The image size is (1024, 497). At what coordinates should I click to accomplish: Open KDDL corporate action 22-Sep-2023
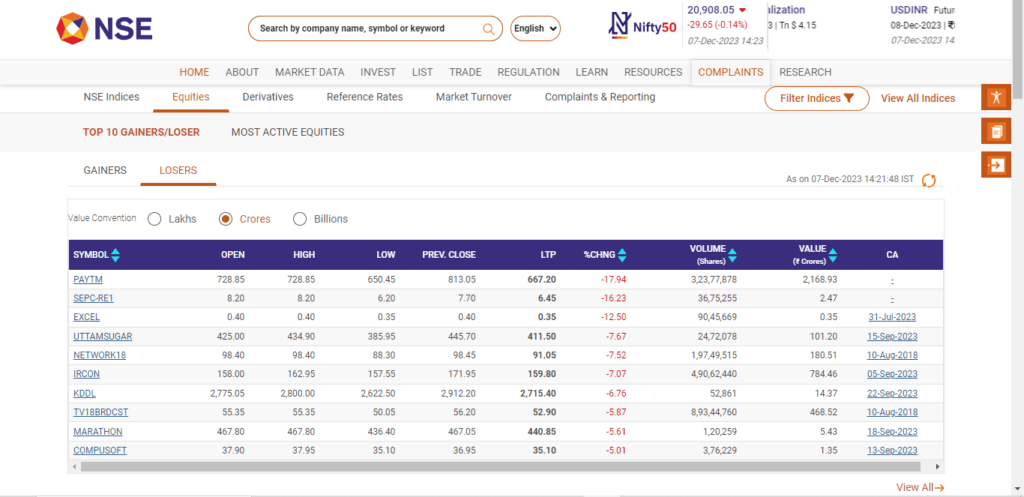coord(892,394)
